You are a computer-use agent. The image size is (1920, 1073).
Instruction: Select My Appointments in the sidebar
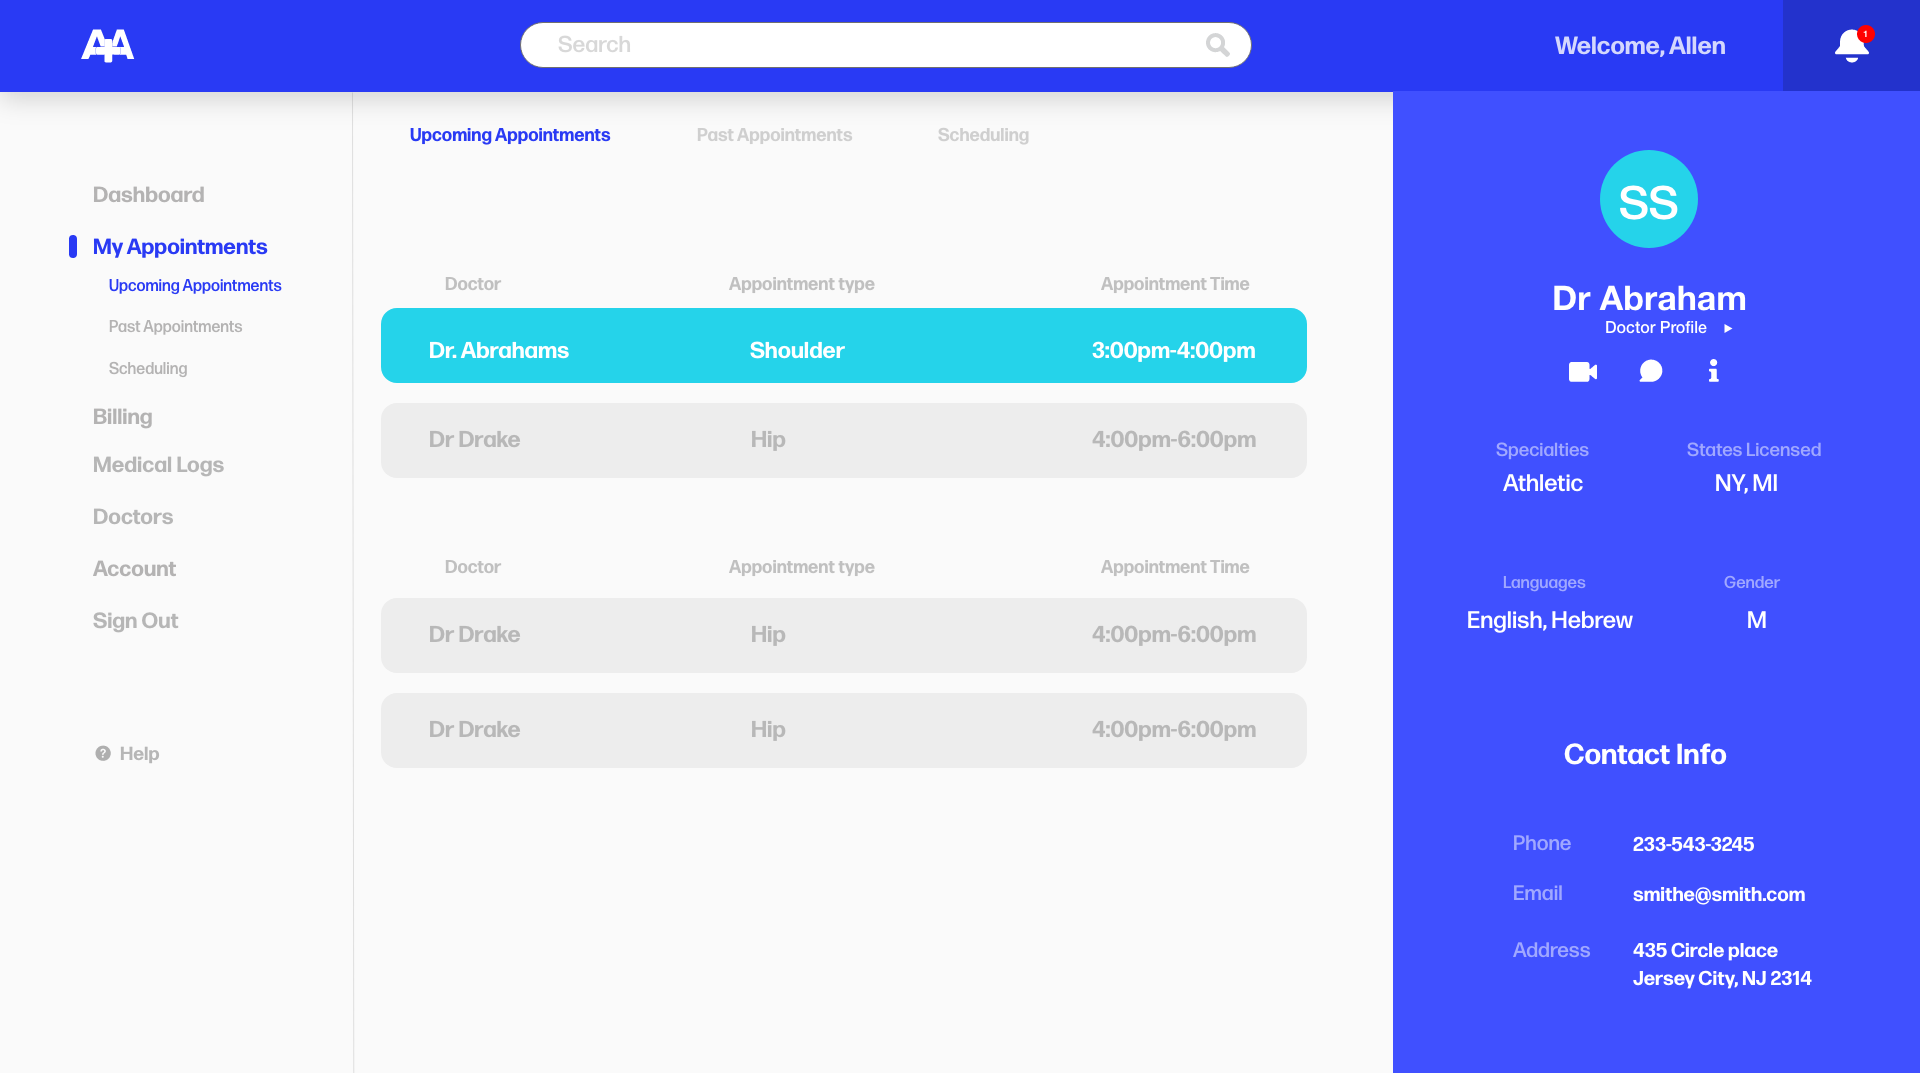[x=180, y=247]
